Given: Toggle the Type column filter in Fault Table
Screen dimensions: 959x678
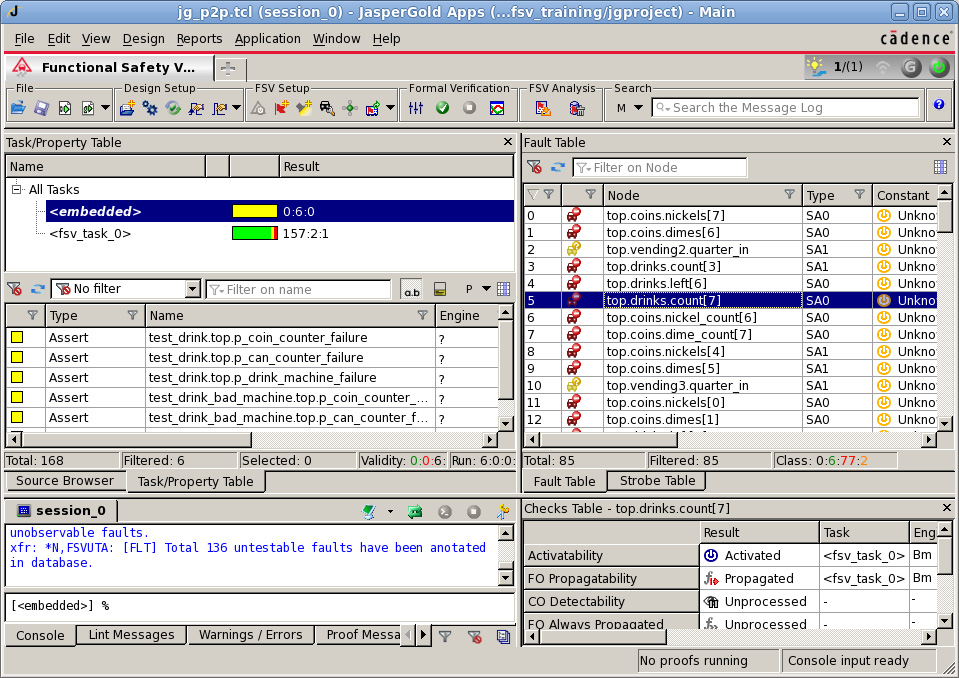Looking at the screenshot, I should pos(859,194).
